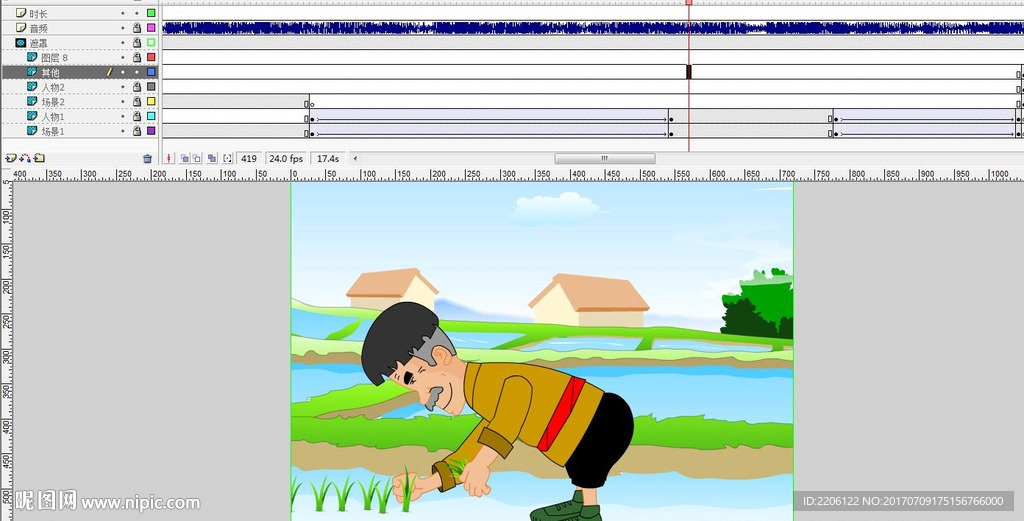Screen dimensions: 1024x521
Task: Hide the 时长 layer using its visibility dot
Action: point(123,13)
